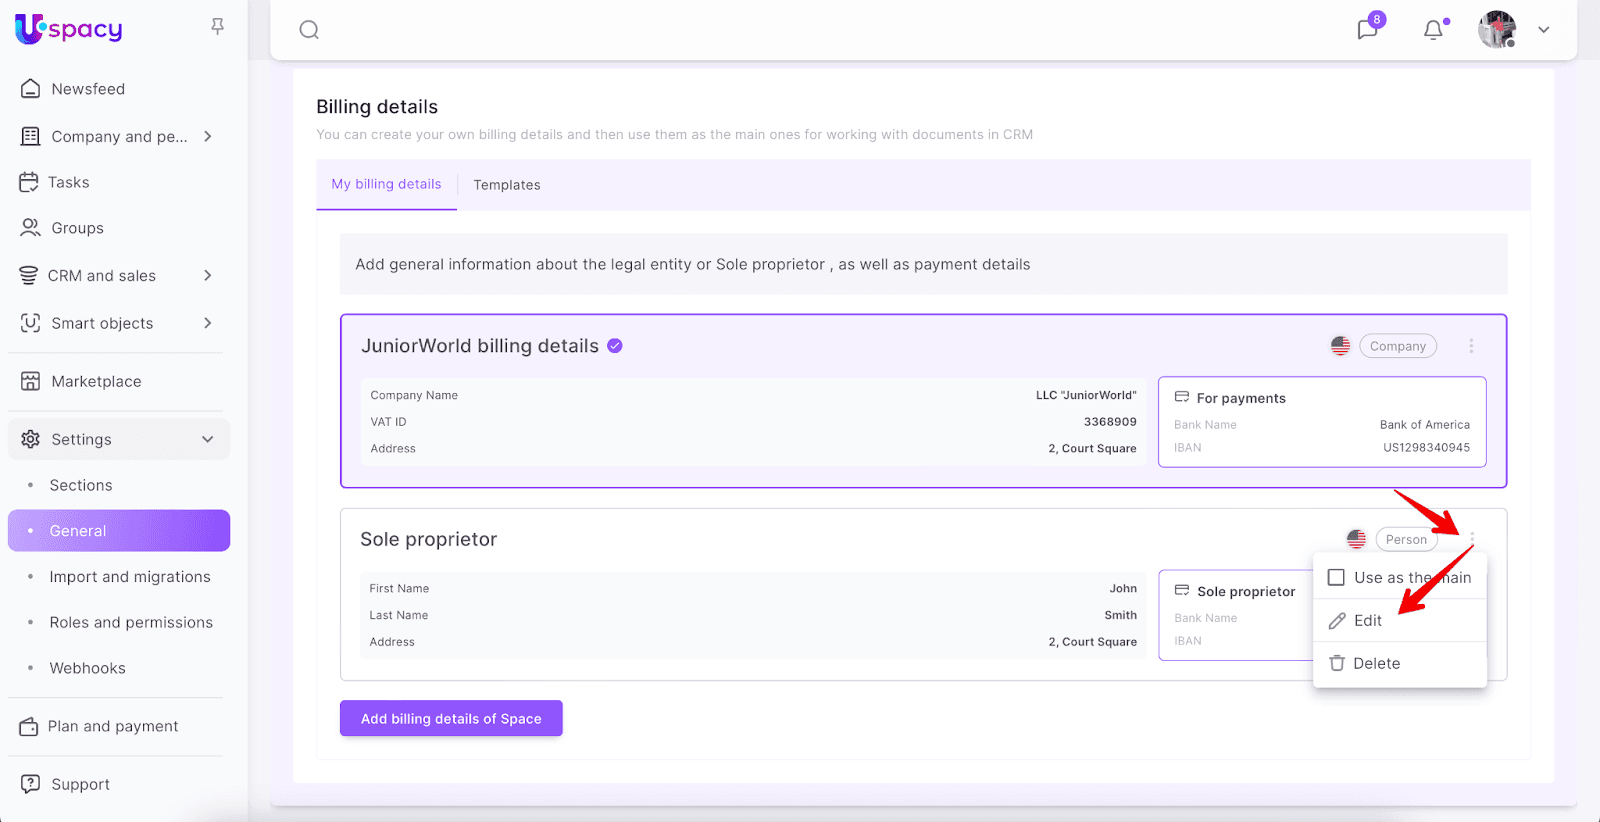
Task: Click Add billing details of Space
Action: coord(451,719)
